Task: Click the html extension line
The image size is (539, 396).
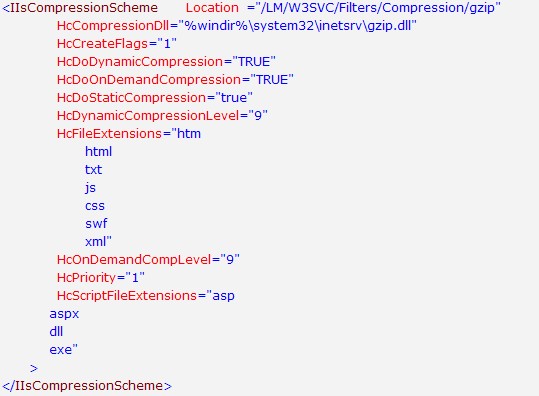Action: [x=99, y=152]
